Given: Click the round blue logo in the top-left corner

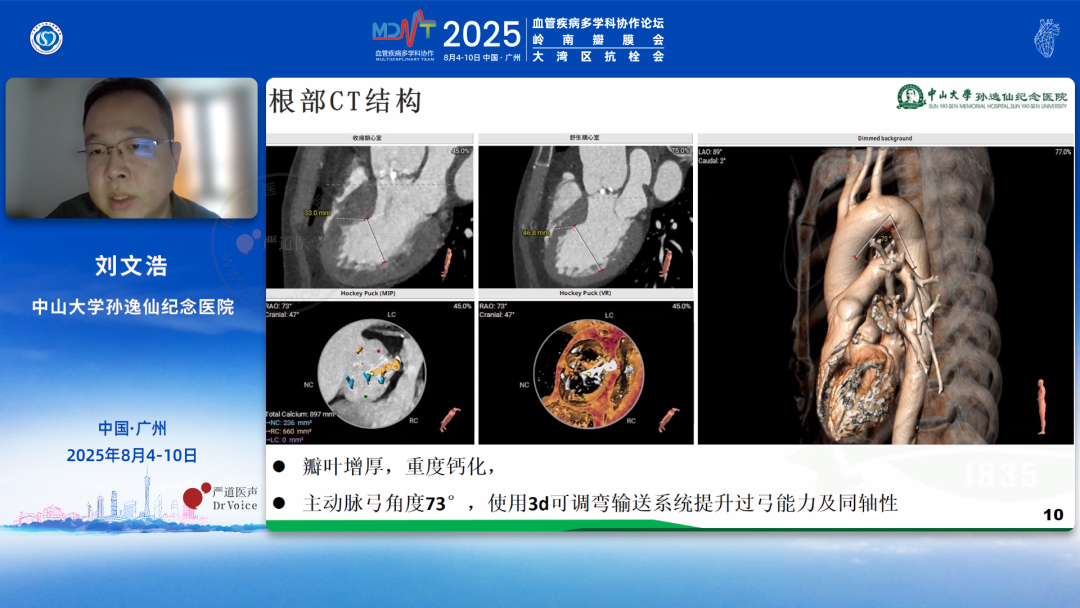Looking at the screenshot, I should pyautogui.click(x=46, y=38).
